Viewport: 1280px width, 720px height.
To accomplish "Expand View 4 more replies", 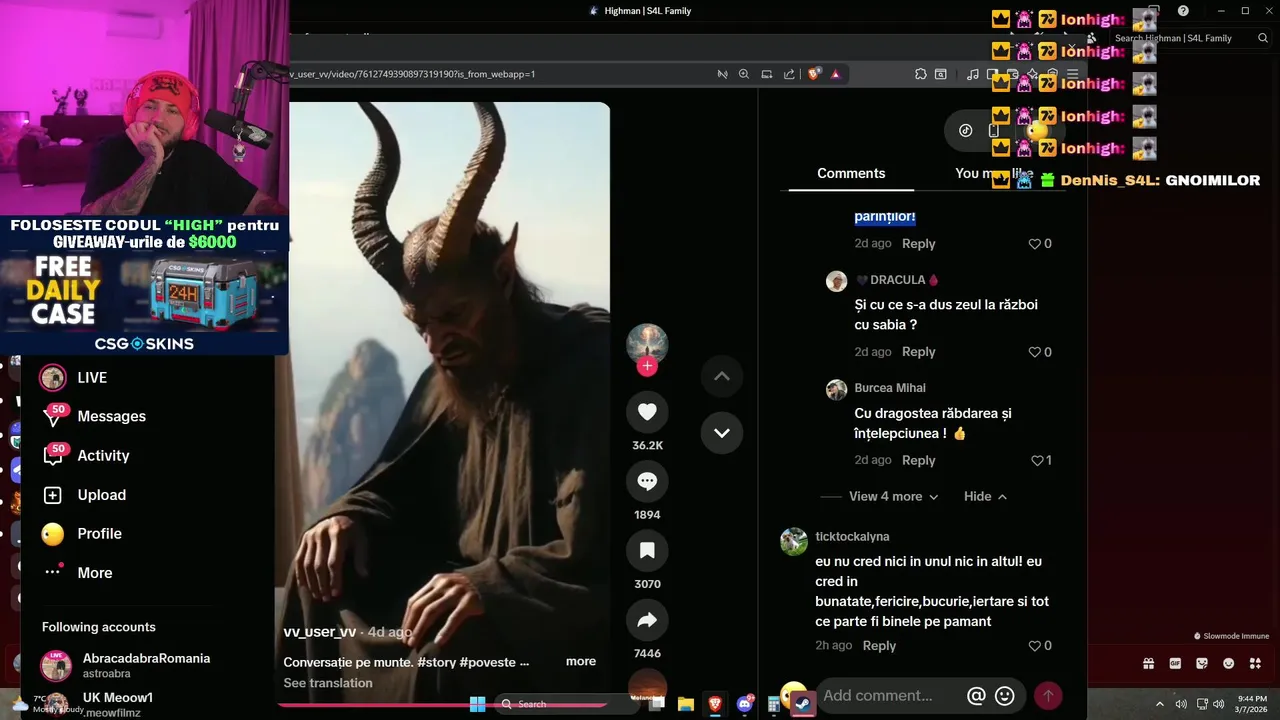I will 893,497.
